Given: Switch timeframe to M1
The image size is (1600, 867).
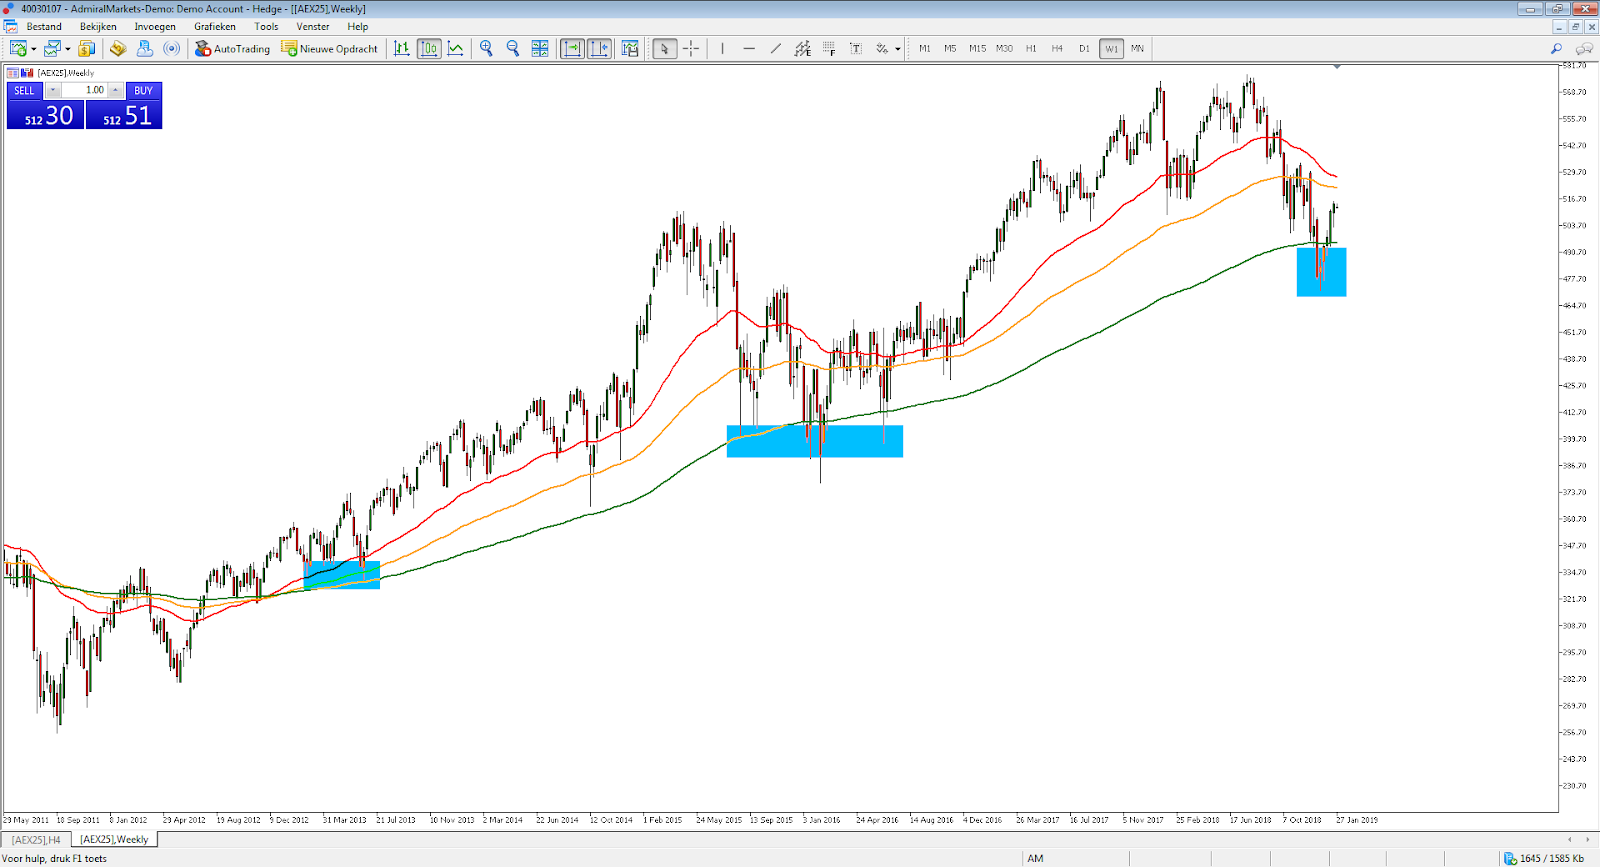Looking at the screenshot, I should pyautogui.click(x=924, y=48).
